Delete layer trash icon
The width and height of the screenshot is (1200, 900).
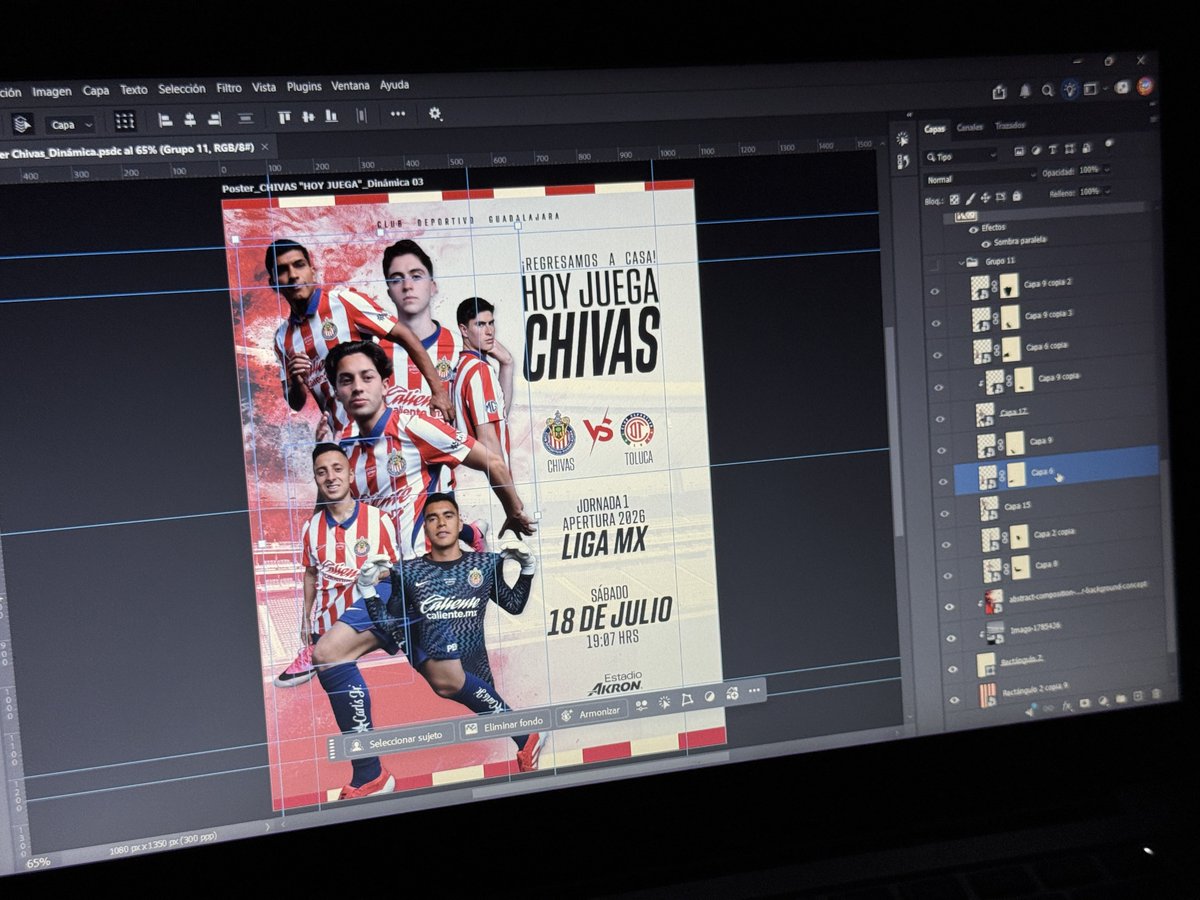click(x=1156, y=694)
